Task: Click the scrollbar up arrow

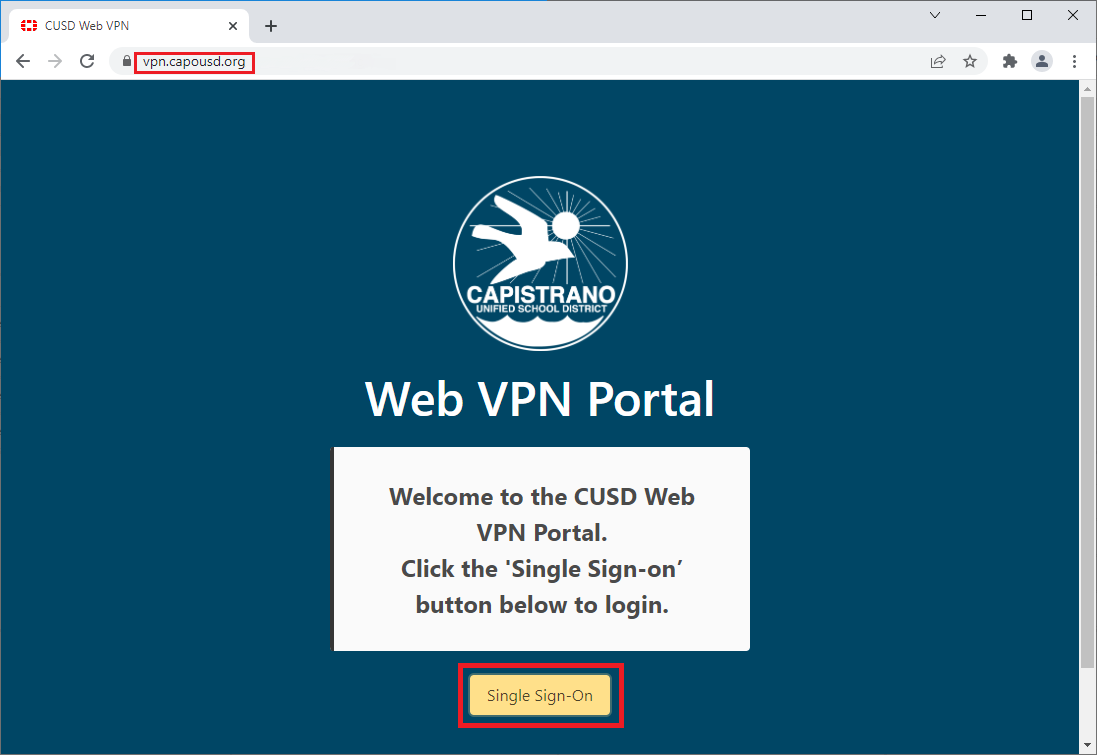Action: (x=1087, y=89)
